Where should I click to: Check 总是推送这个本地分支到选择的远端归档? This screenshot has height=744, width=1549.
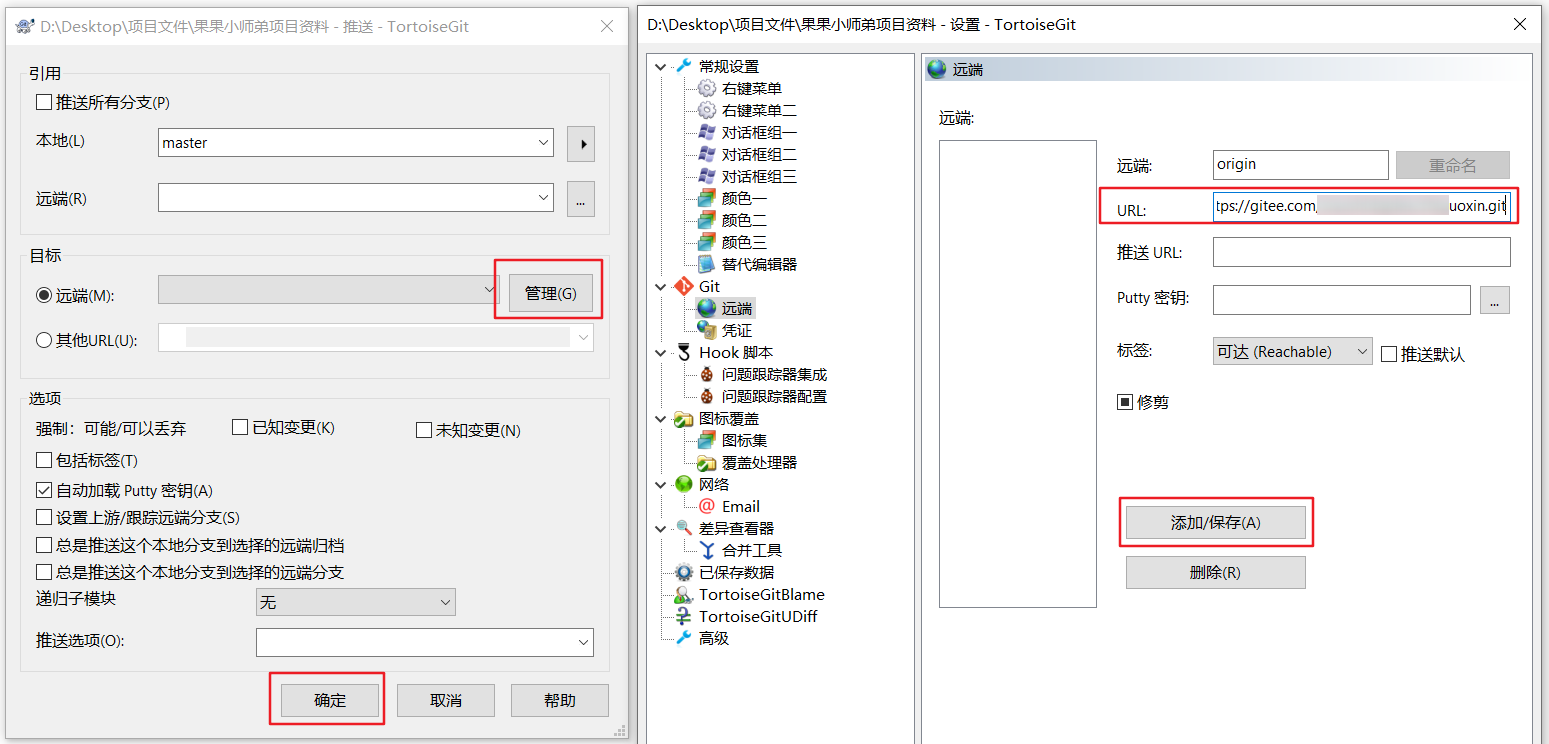pos(44,545)
